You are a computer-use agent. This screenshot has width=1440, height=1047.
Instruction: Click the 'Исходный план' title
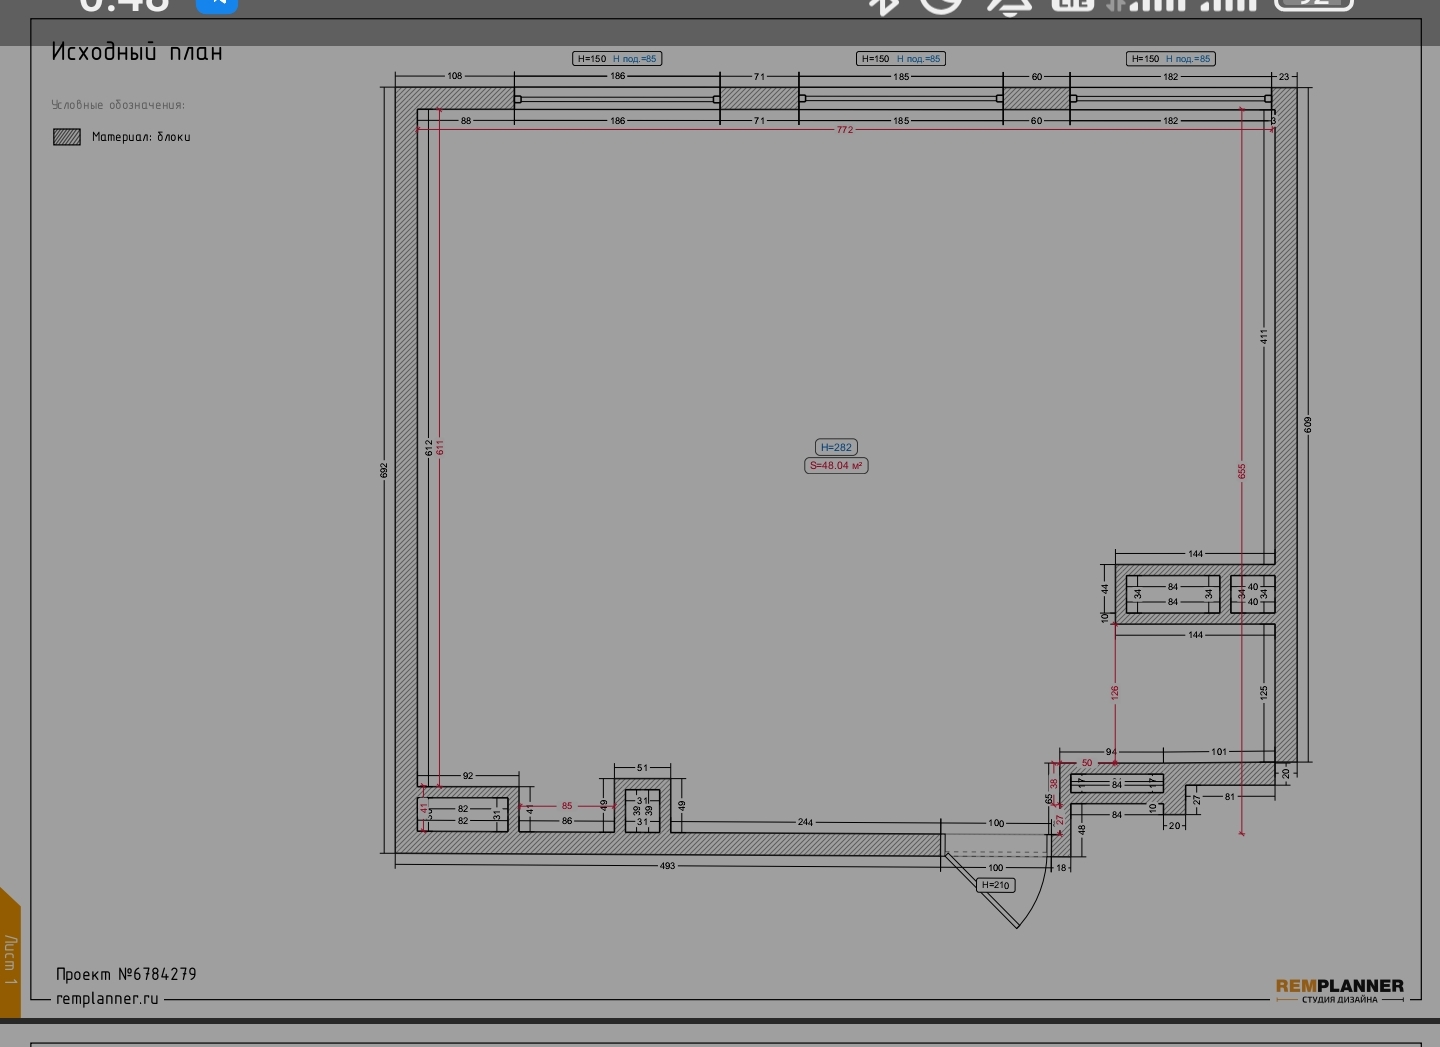(137, 52)
